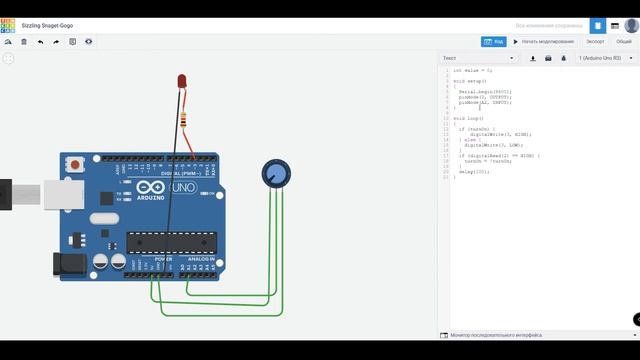Viewport: 640px width, 360px height.
Task: Click the trash delete icon
Action: coord(24,42)
